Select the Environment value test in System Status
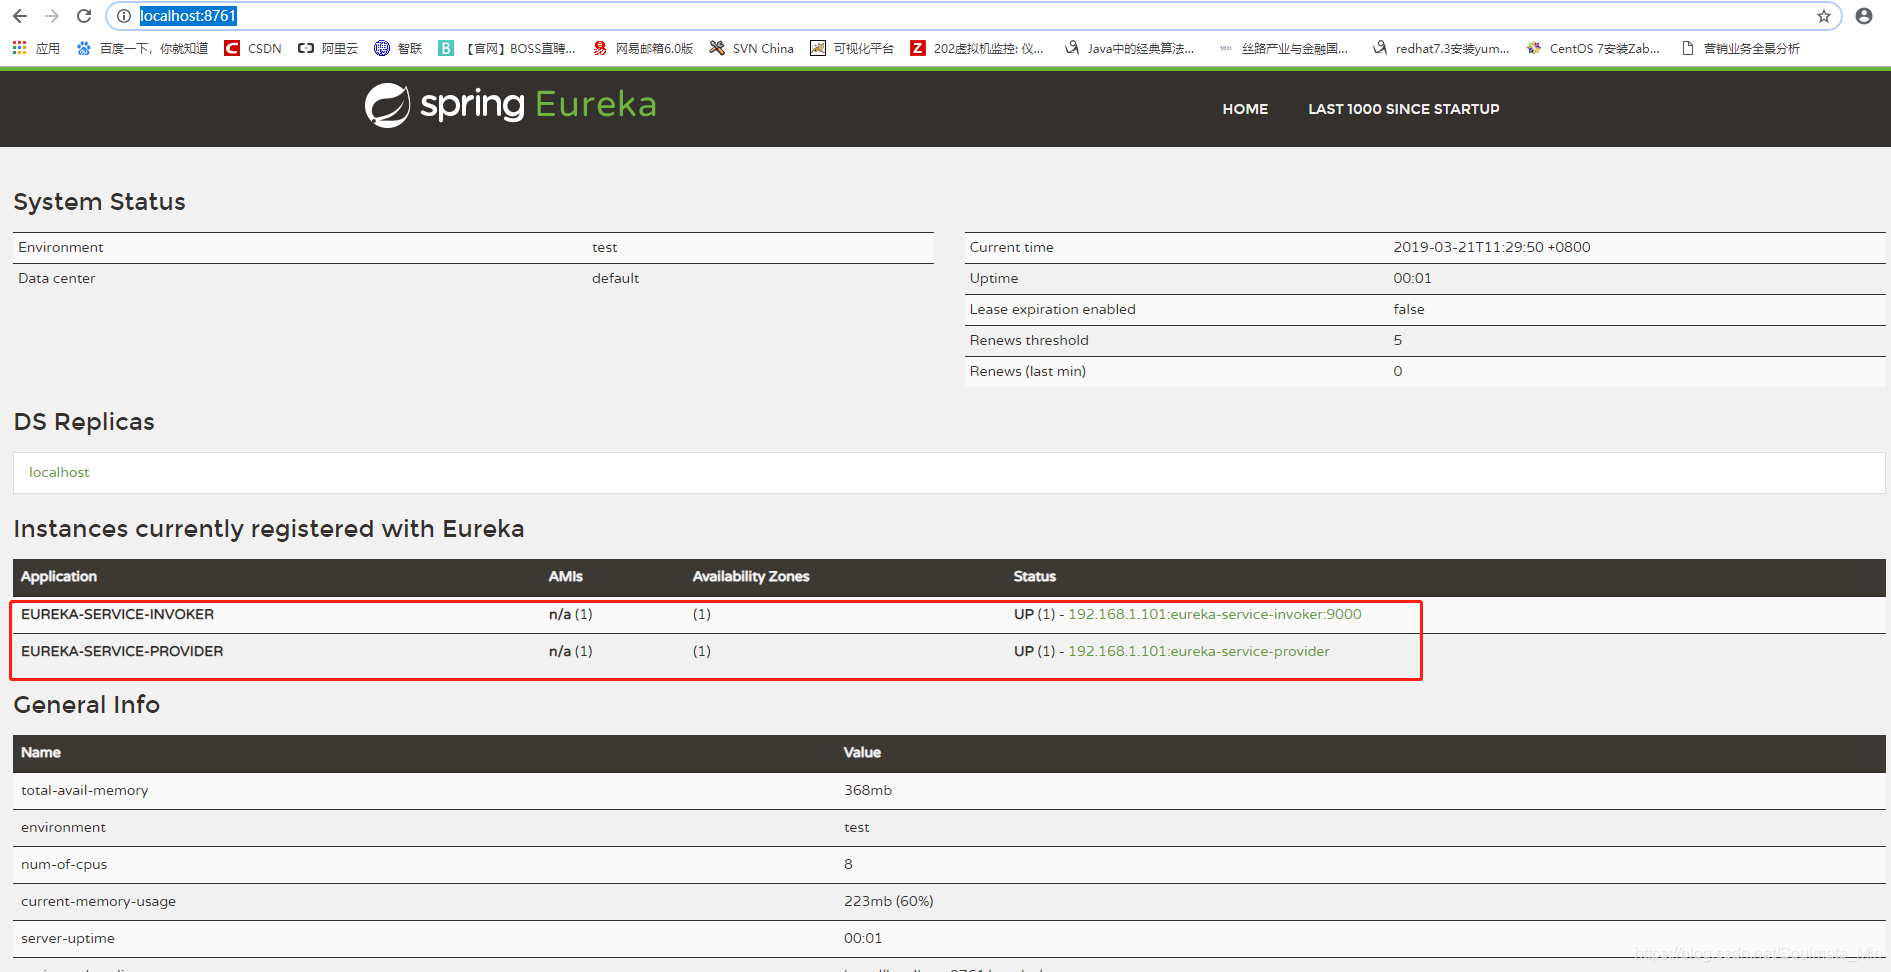The image size is (1891, 972). pyautogui.click(x=604, y=247)
